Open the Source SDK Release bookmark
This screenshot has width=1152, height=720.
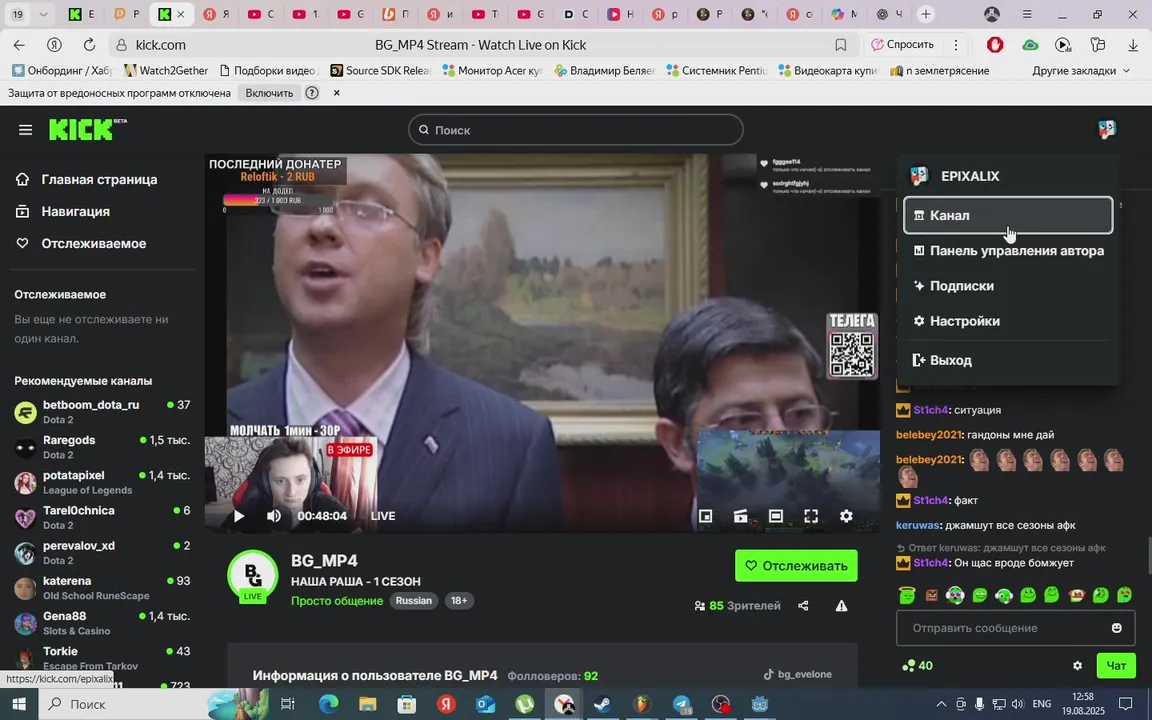381,71
